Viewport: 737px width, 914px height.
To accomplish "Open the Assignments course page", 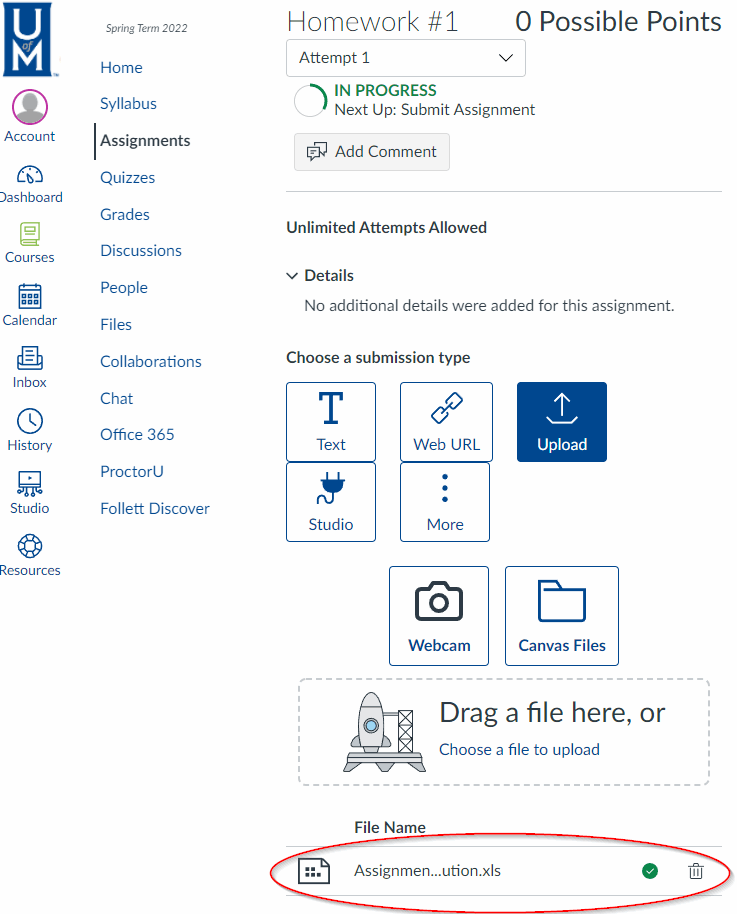I will pos(145,140).
